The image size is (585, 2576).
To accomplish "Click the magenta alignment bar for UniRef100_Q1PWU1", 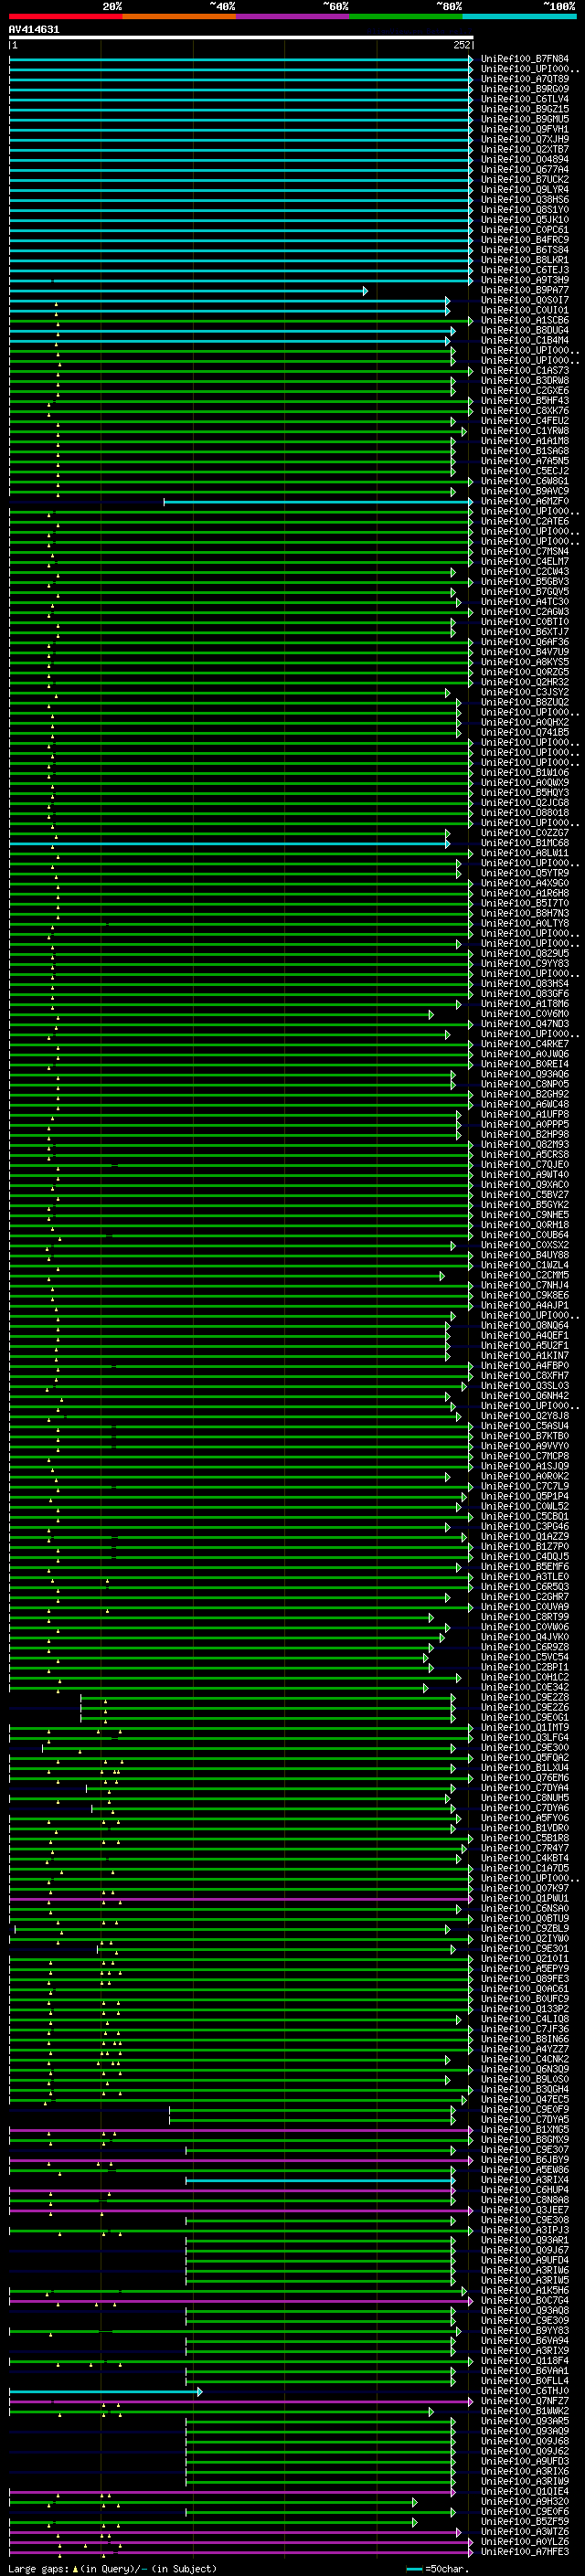I will (x=241, y=1899).
